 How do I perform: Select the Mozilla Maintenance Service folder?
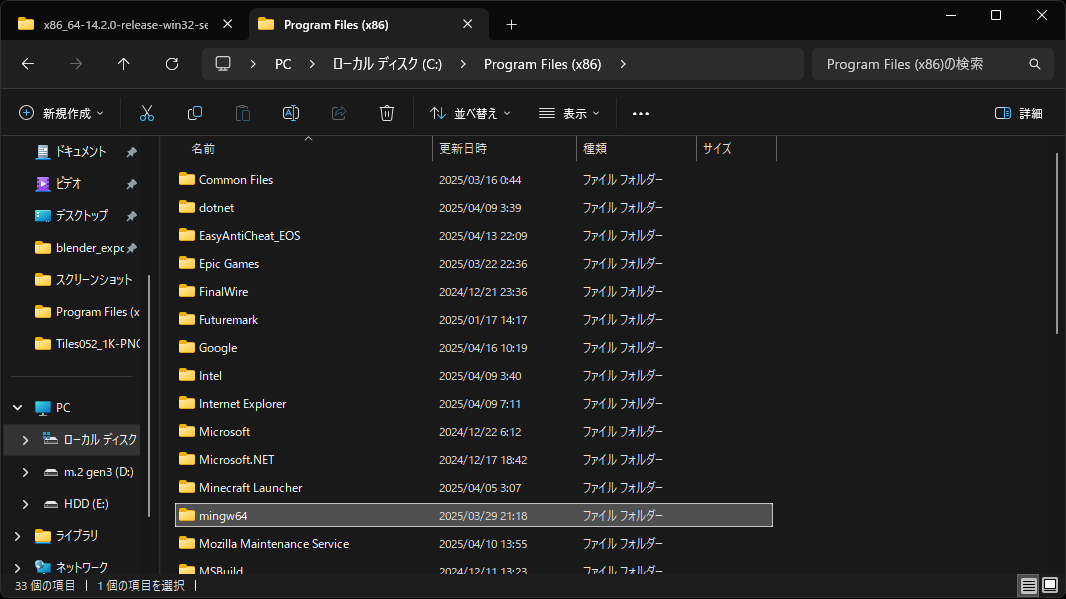474,544
